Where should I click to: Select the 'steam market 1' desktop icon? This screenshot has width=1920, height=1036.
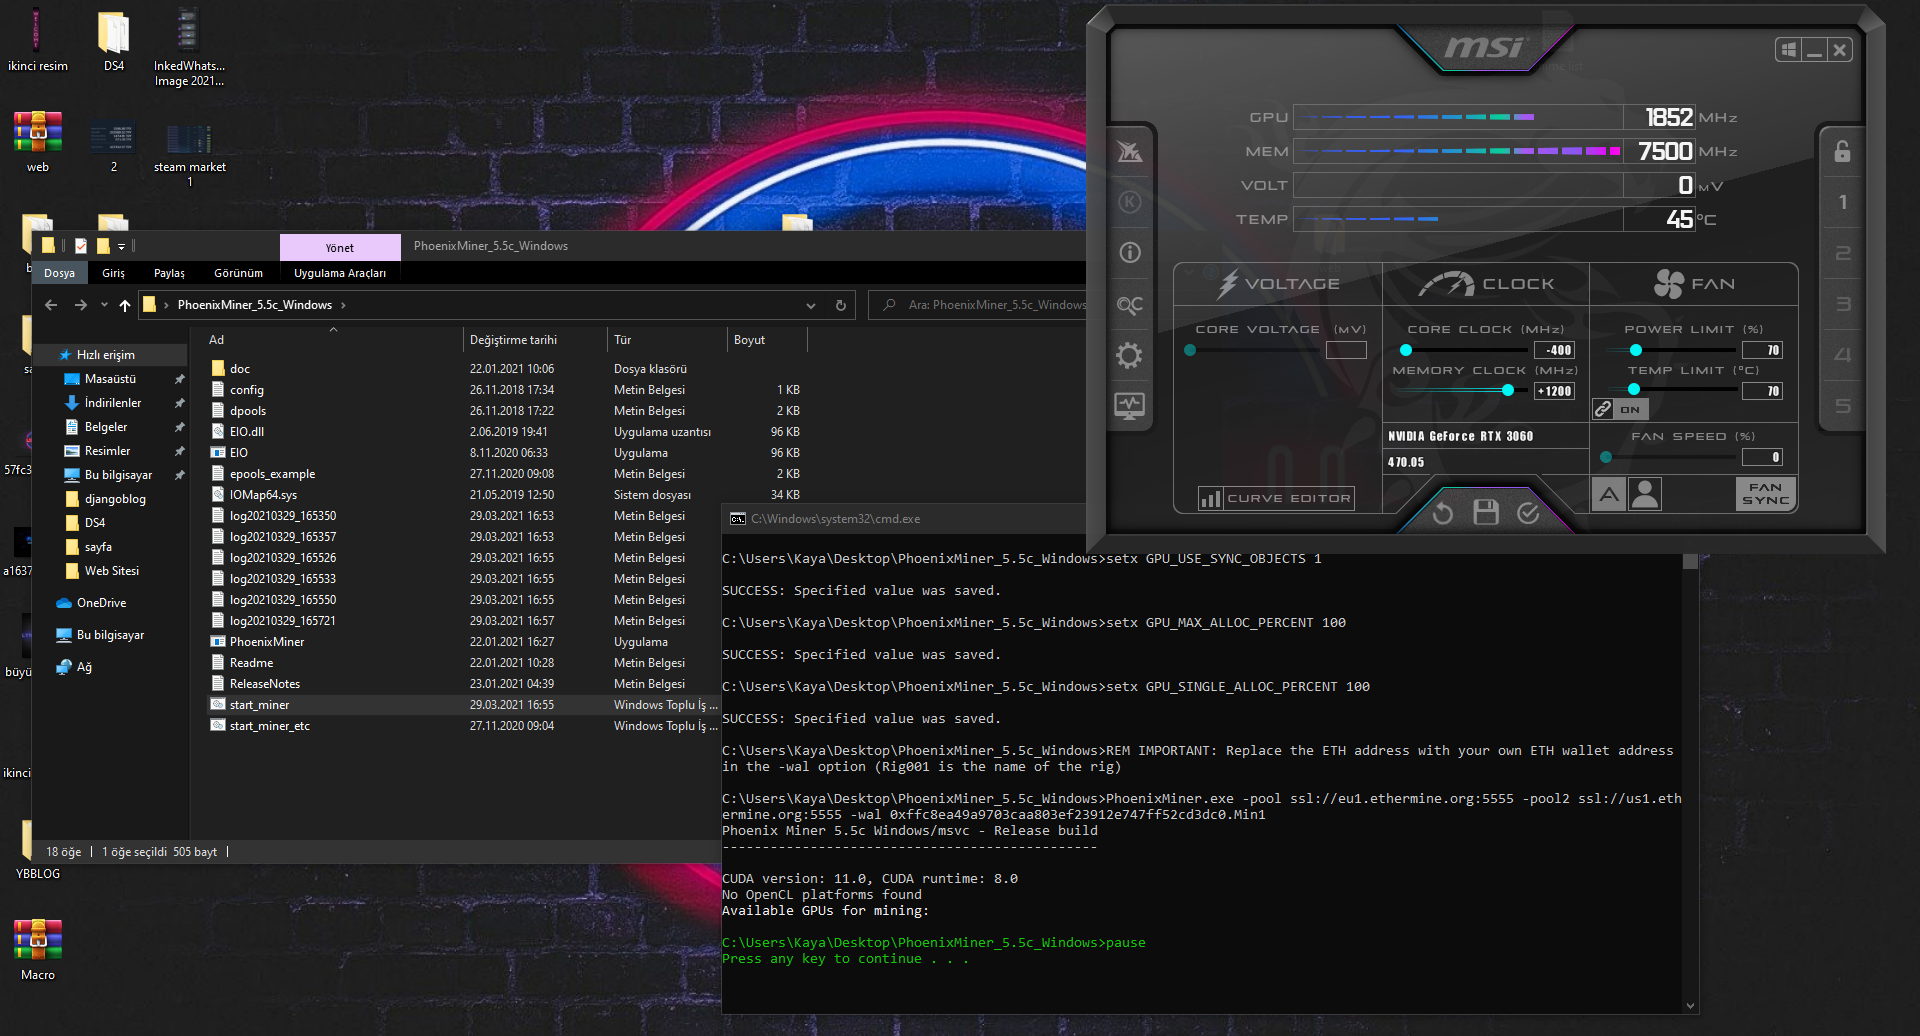point(189,155)
